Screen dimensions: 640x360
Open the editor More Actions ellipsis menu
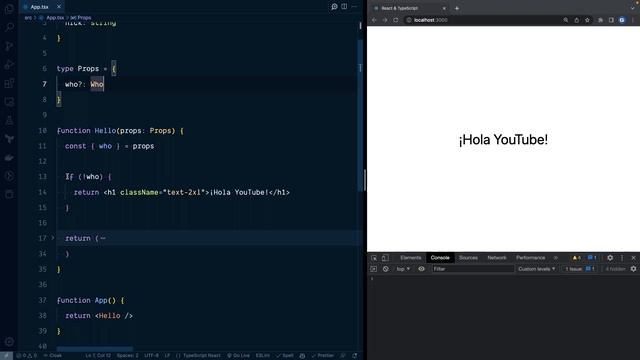(x=354, y=7)
